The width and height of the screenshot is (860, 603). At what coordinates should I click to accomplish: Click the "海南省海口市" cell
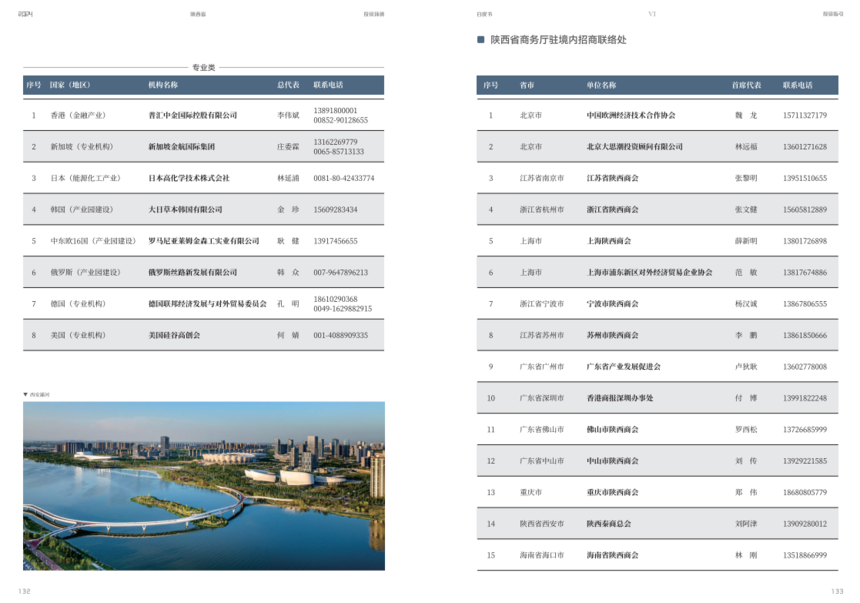pos(542,555)
